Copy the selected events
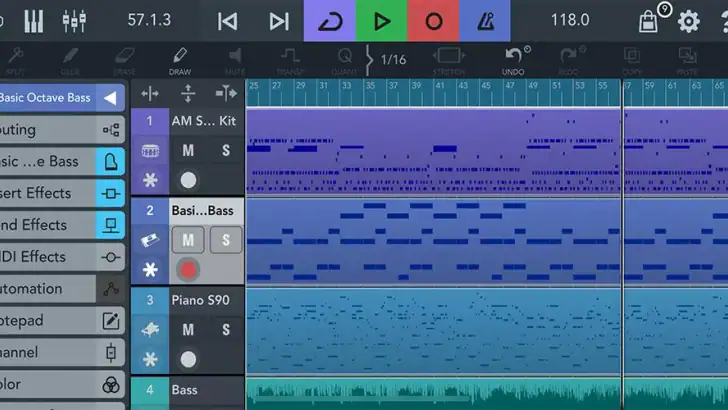 (x=632, y=61)
